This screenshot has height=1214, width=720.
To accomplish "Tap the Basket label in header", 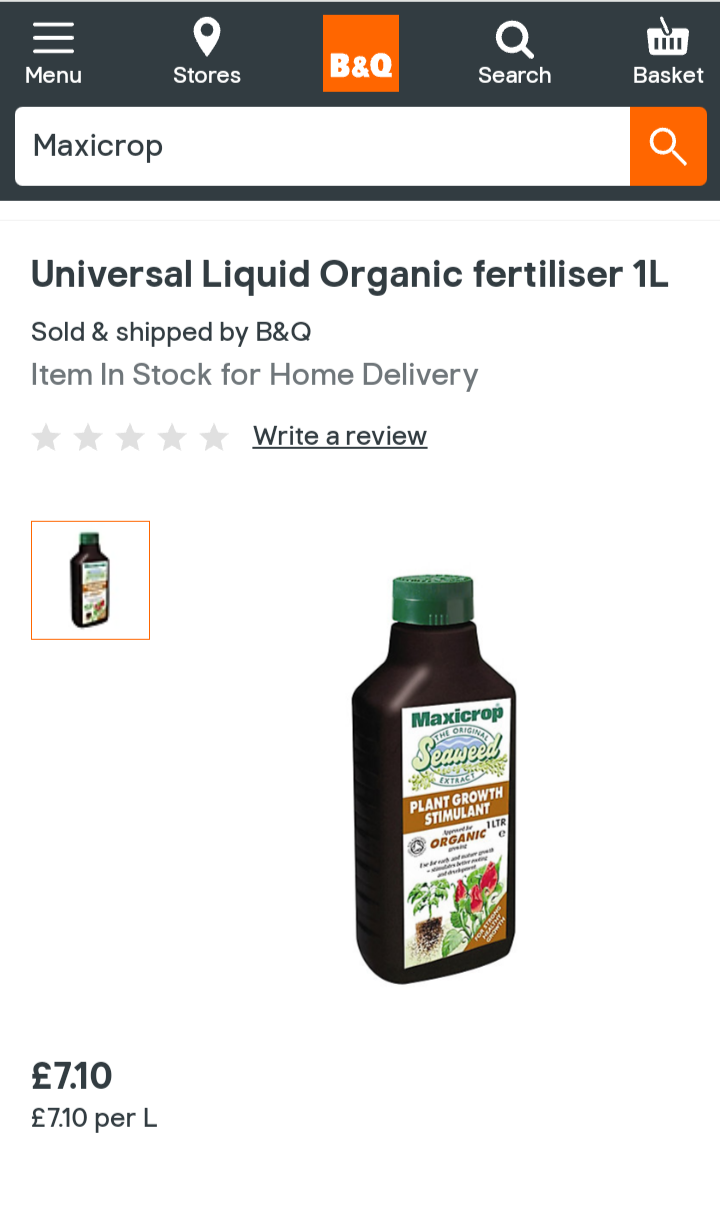I will click(x=668, y=75).
